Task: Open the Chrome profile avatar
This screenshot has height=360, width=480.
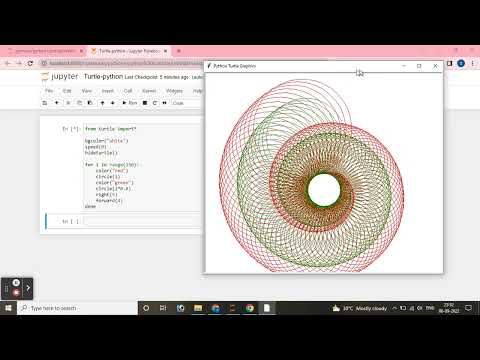Action: [x=461, y=63]
